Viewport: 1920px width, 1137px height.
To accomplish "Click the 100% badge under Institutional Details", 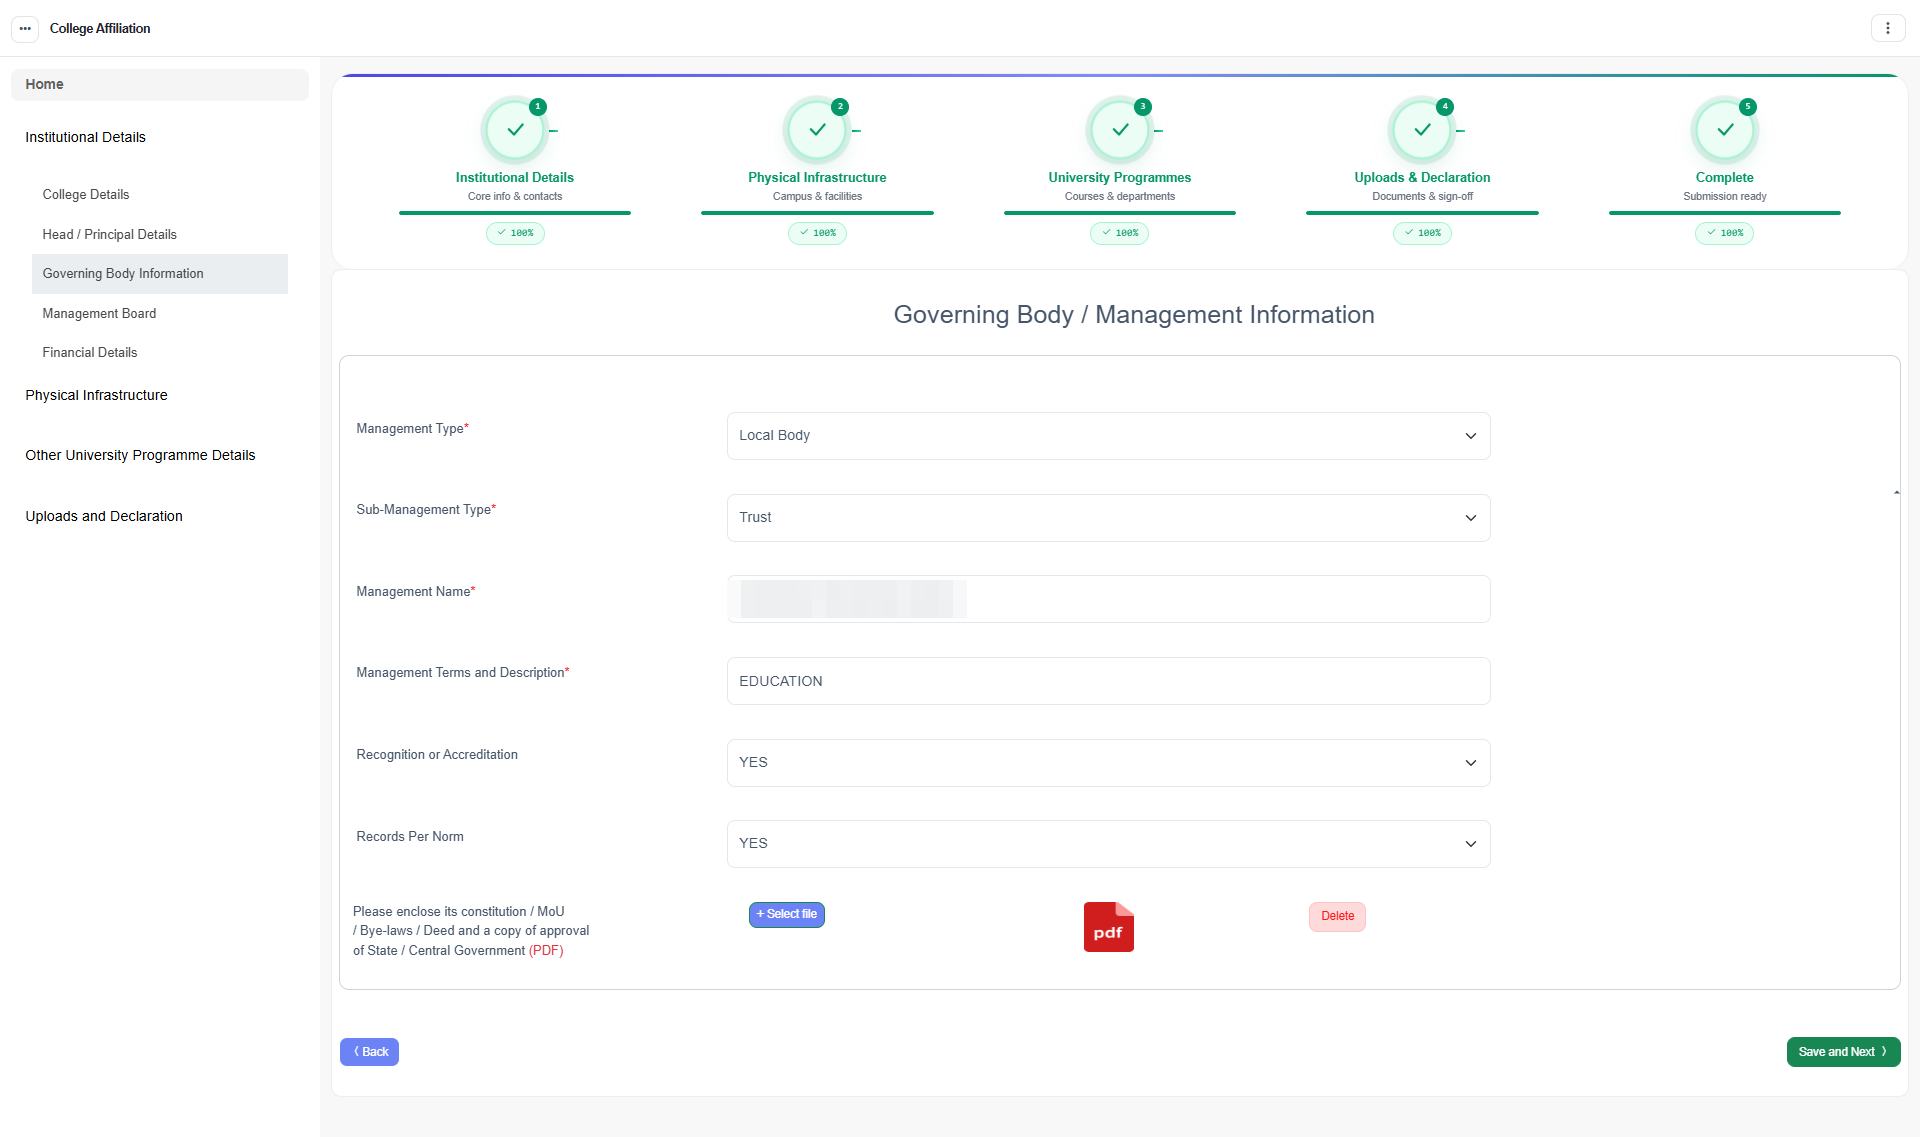I will (x=515, y=233).
